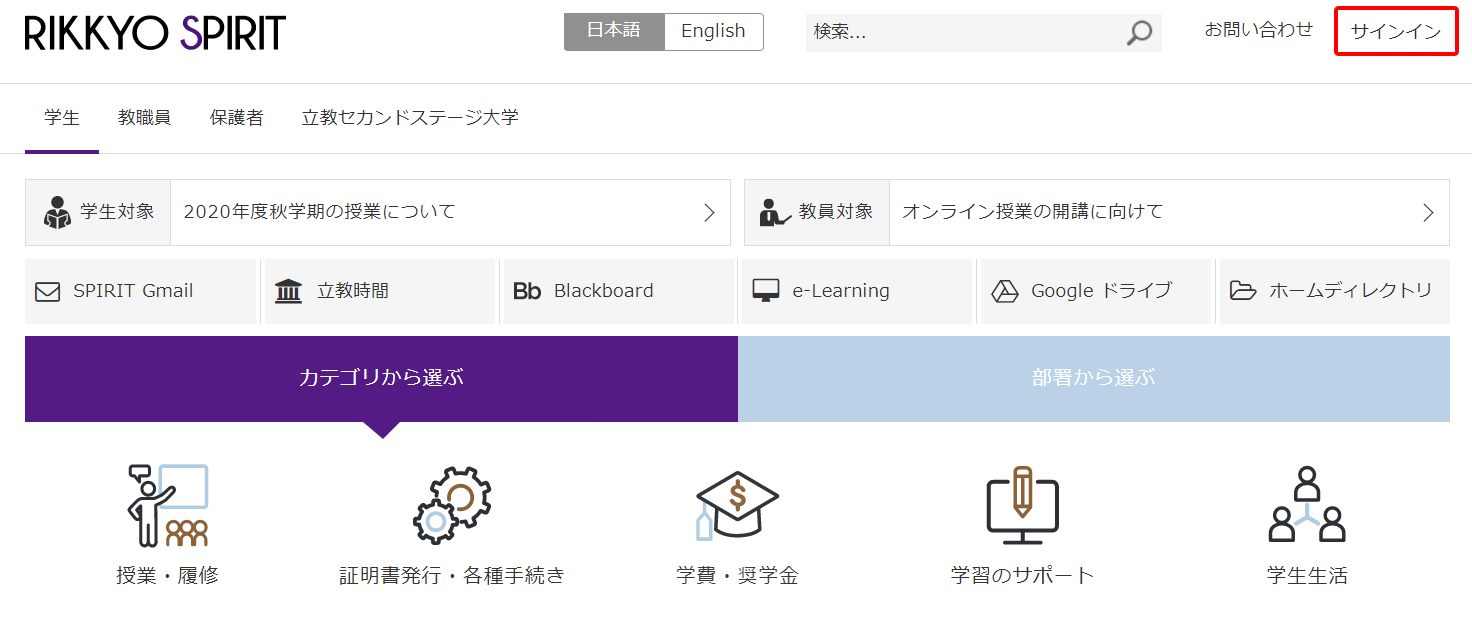Open the e-Learning shortcut label
The image size is (1472, 629).
(x=841, y=291)
